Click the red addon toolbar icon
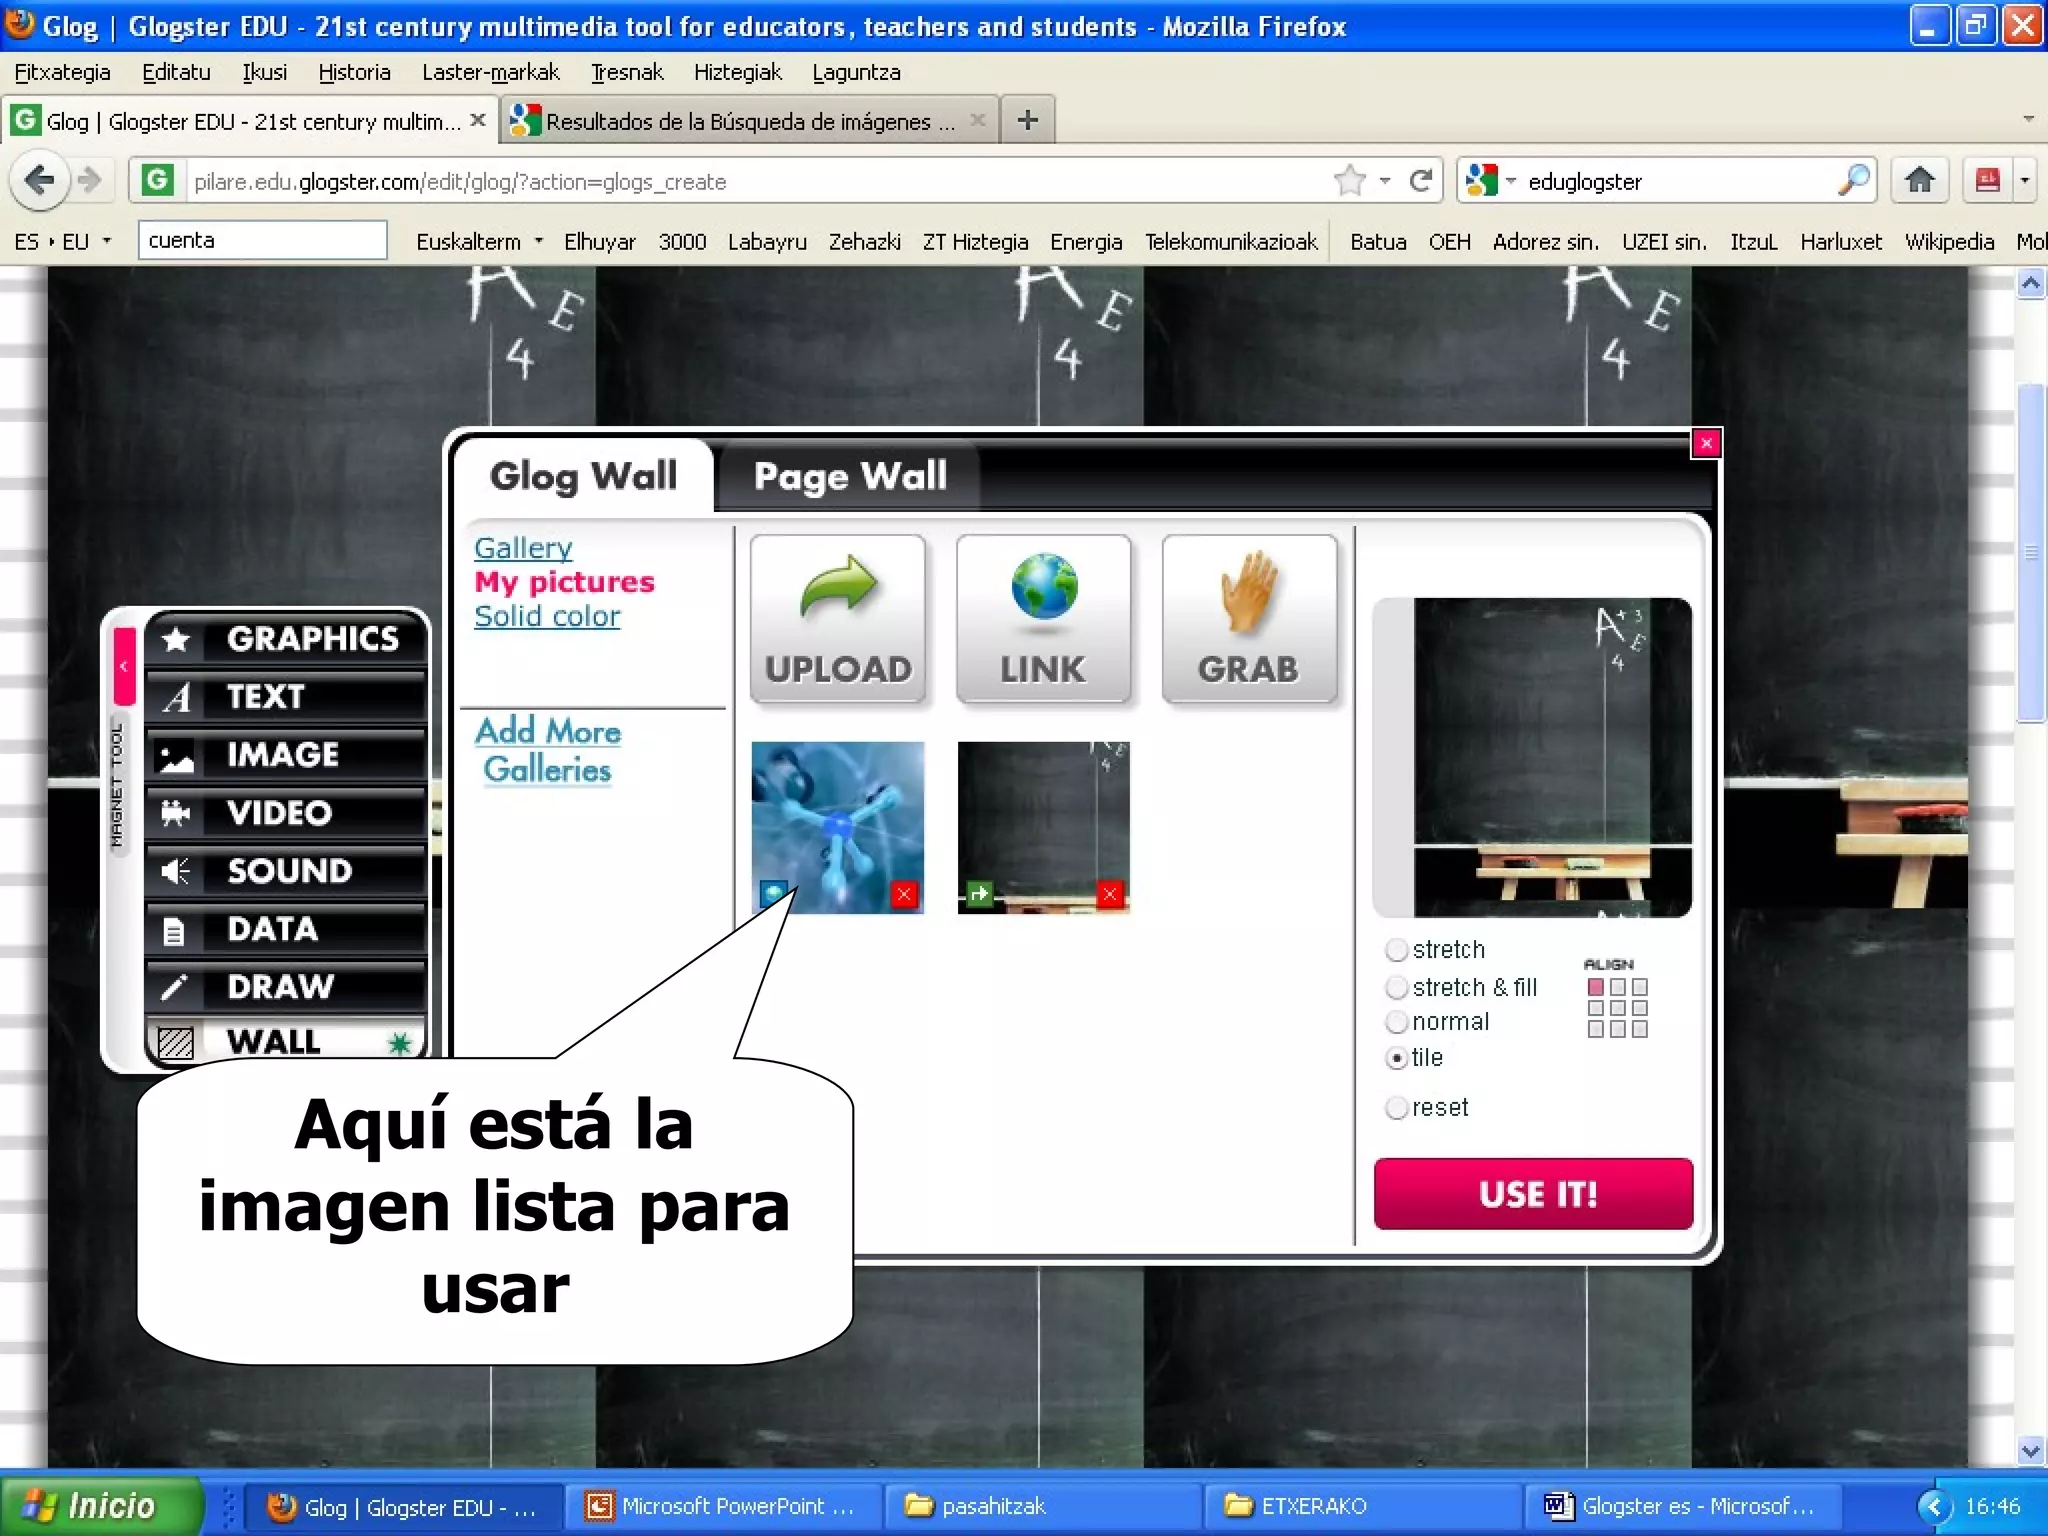The height and width of the screenshot is (1536, 2048). pyautogui.click(x=1987, y=181)
